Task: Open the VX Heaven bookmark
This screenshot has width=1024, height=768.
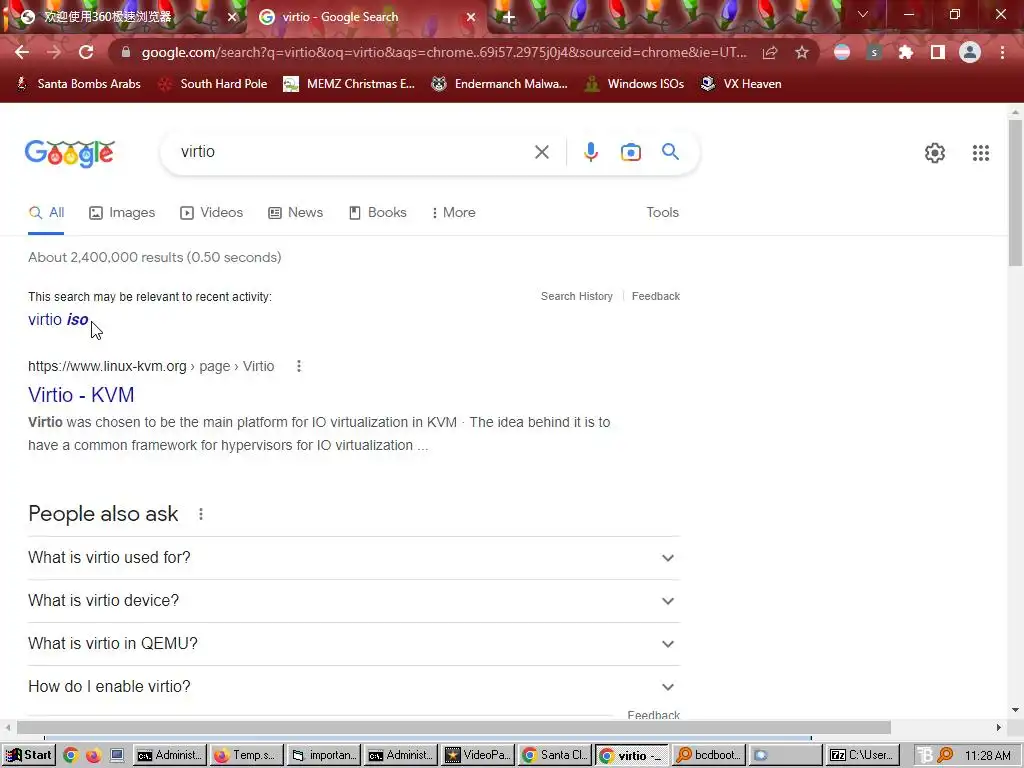Action: point(741,84)
